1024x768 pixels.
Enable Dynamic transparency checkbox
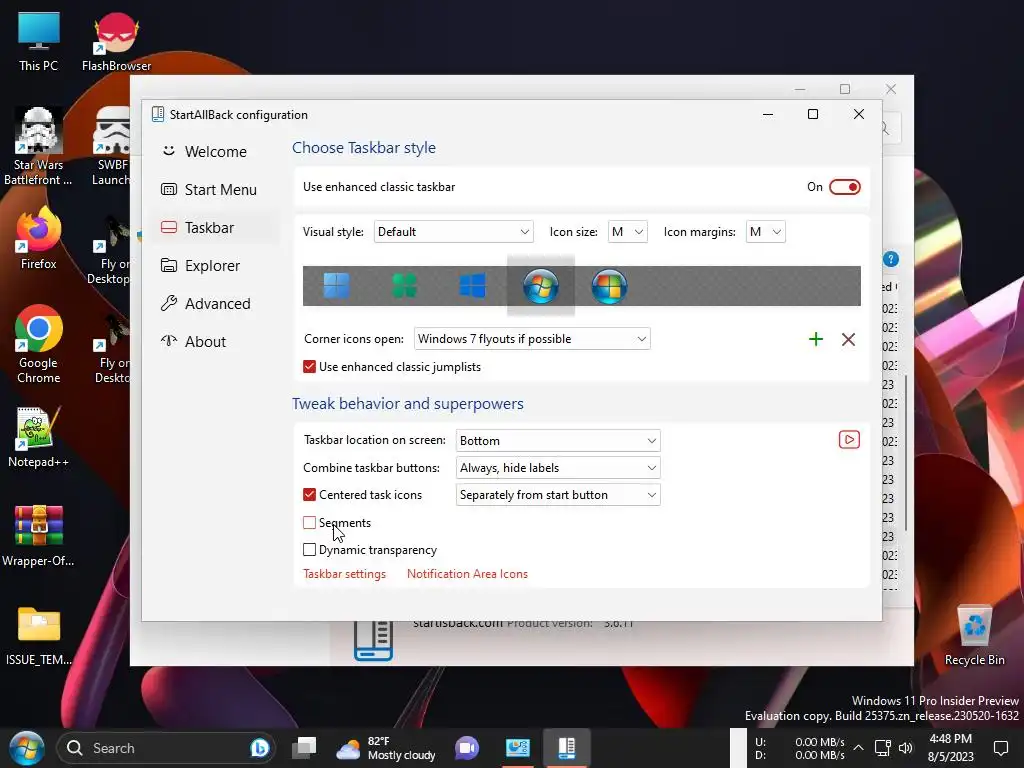click(x=310, y=550)
